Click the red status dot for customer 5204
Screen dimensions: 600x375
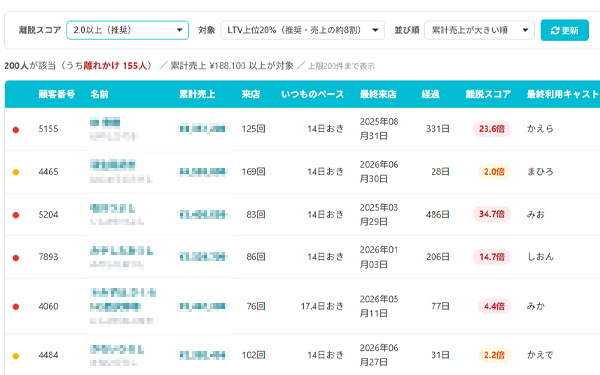16,215
